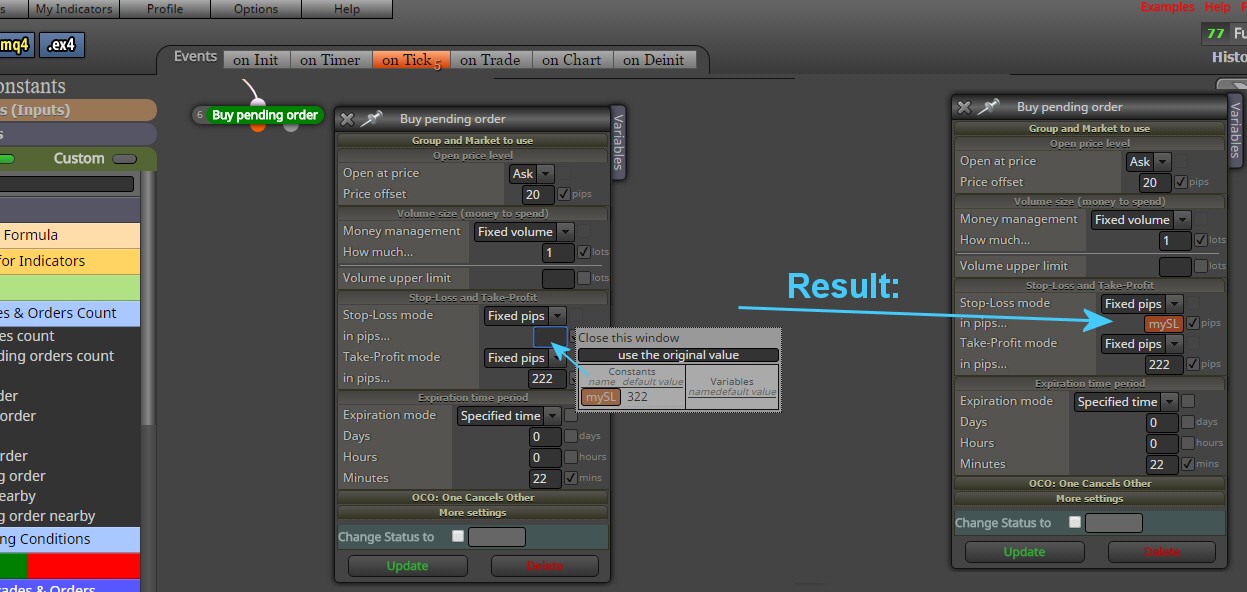Pin the left Buy pending order dialog
This screenshot has height=592, width=1247.
click(372, 119)
